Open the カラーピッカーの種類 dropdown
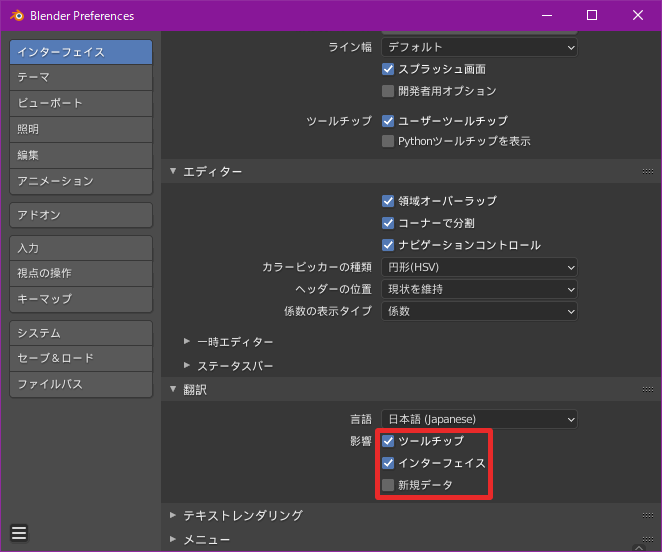The width and height of the screenshot is (662, 552). coord(479,267)
